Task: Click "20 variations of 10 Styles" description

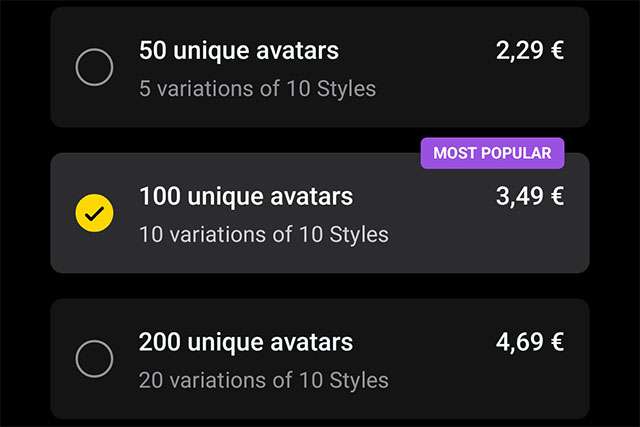Action: (x=263, y=380)
